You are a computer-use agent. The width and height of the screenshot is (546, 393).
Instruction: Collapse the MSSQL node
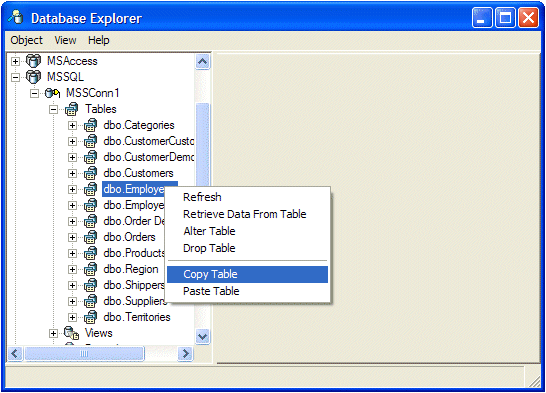(x=15, y=77)
